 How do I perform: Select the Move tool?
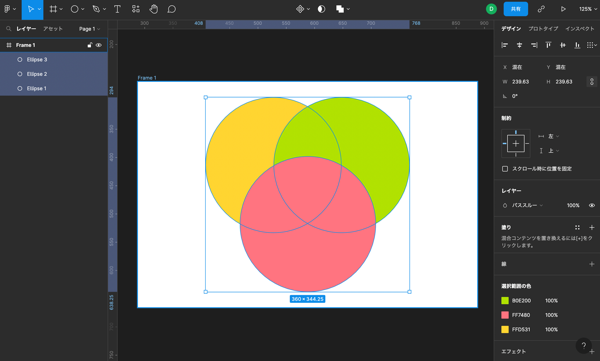click(x=31, y=9)
